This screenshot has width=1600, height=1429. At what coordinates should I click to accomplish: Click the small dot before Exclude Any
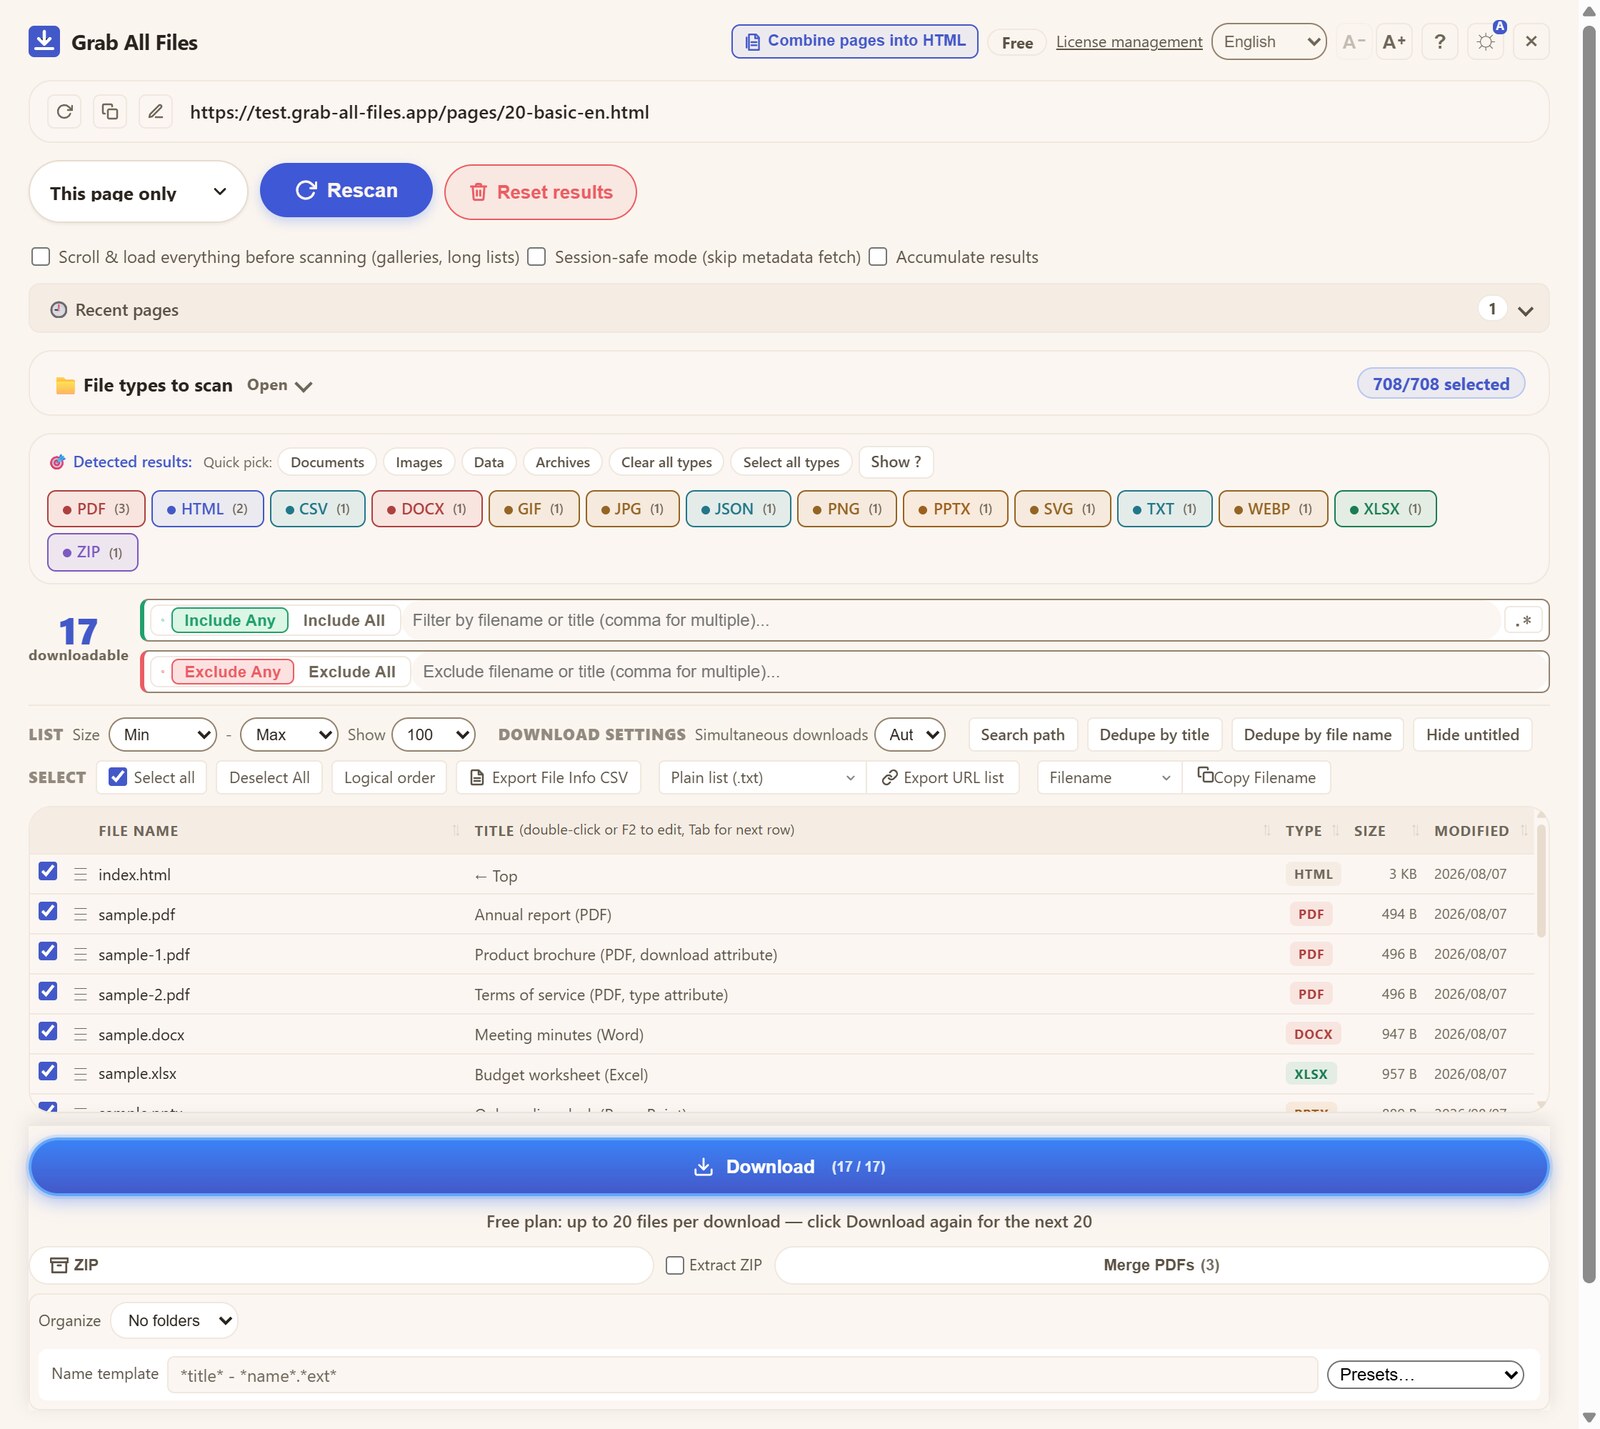162,671
